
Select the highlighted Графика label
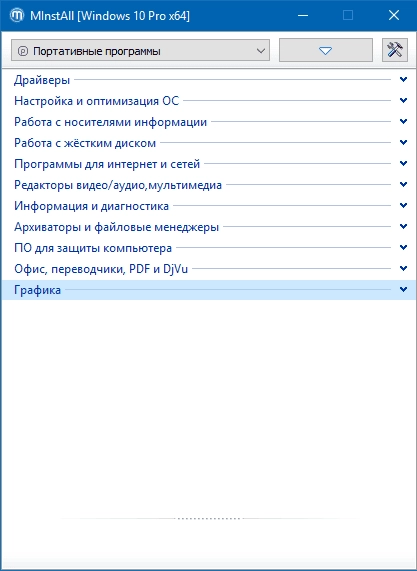[x=38, y=290]
